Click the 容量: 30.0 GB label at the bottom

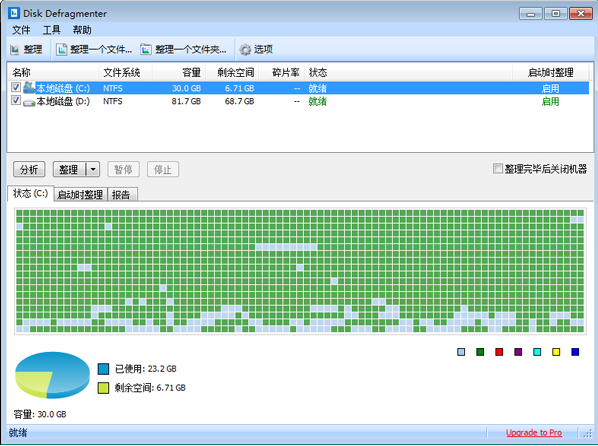click(40, 414)
